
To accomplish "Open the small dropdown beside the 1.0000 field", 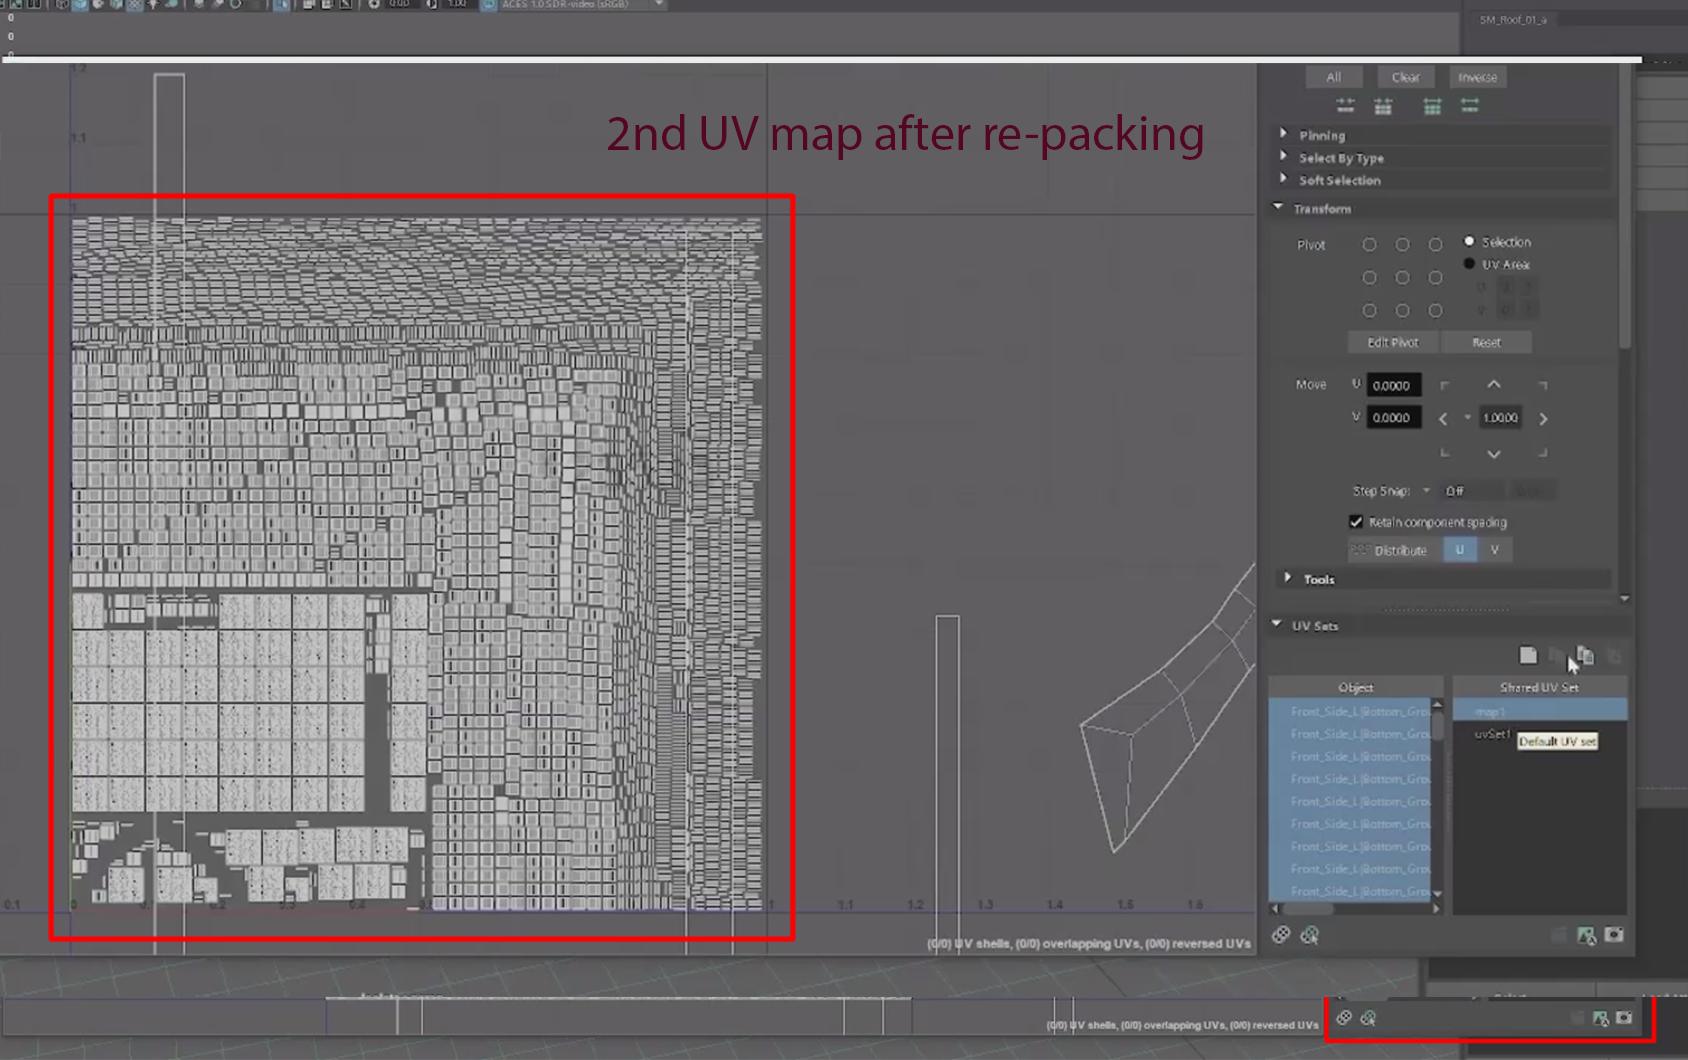I will 1467,418.
